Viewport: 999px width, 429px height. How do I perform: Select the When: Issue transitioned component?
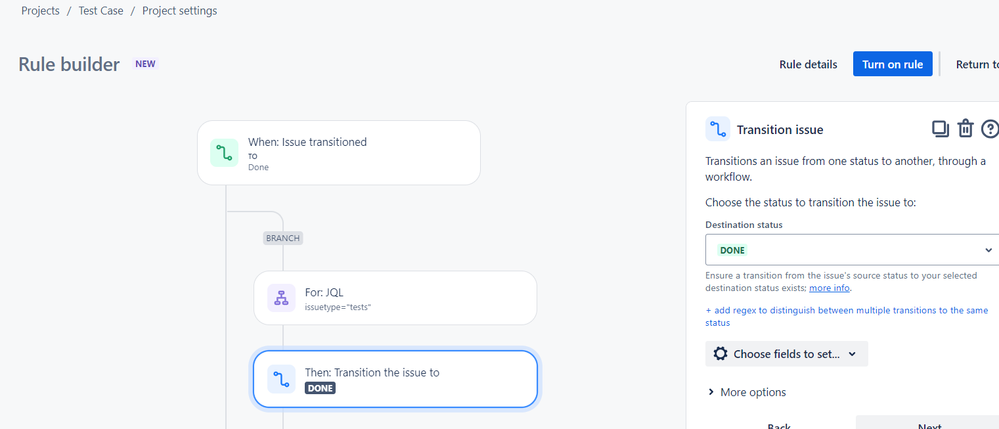tap(339, 153)
